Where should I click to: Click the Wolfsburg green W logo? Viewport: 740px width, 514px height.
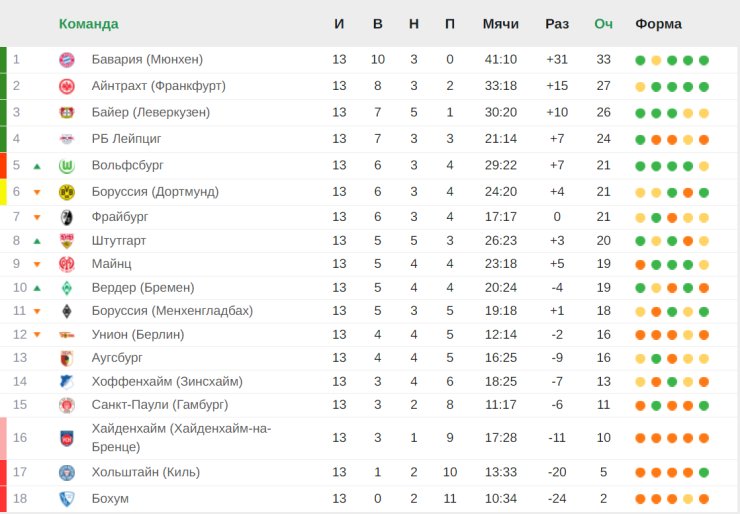click(67, 166)
